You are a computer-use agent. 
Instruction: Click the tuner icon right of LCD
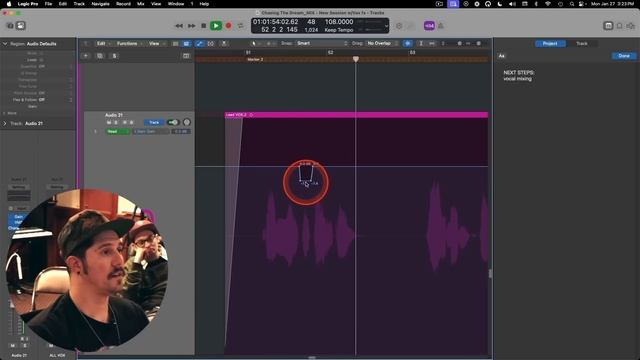click(399, 26)
